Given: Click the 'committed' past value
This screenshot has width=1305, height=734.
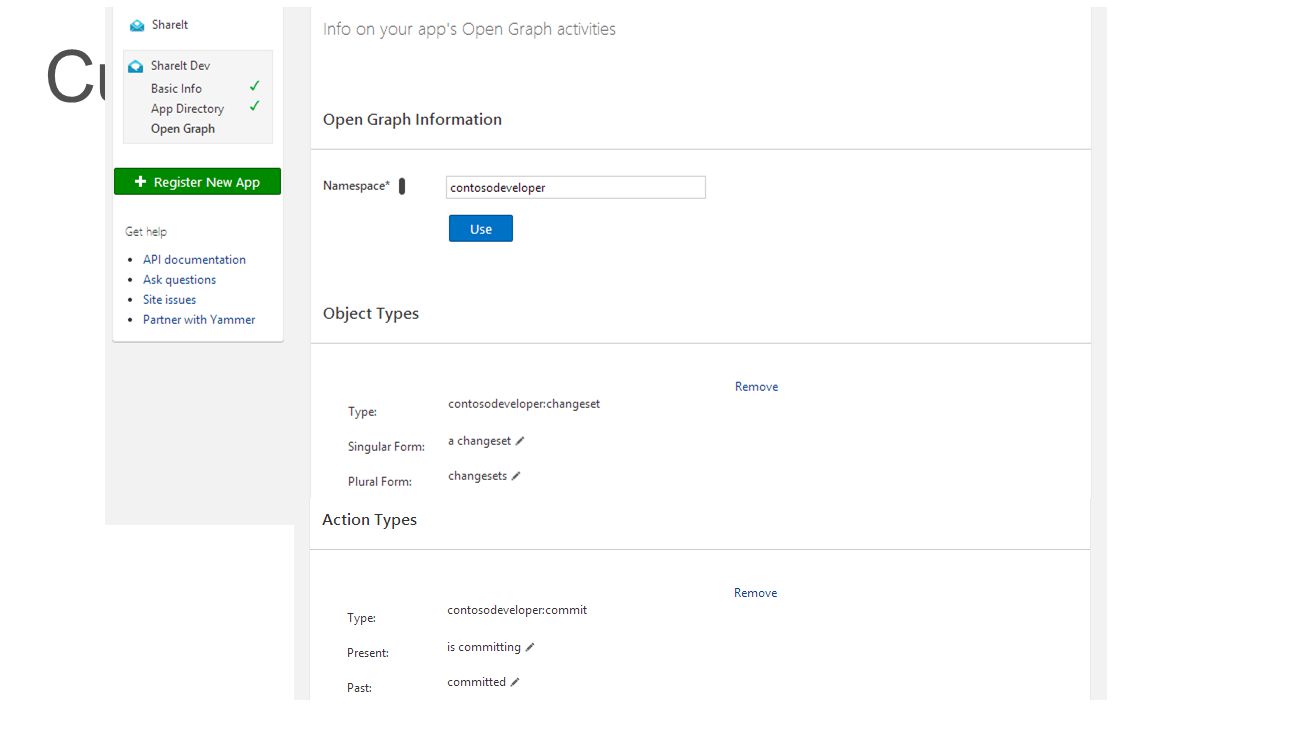Looking at the screenshot, I should click(x=476, y=682).
